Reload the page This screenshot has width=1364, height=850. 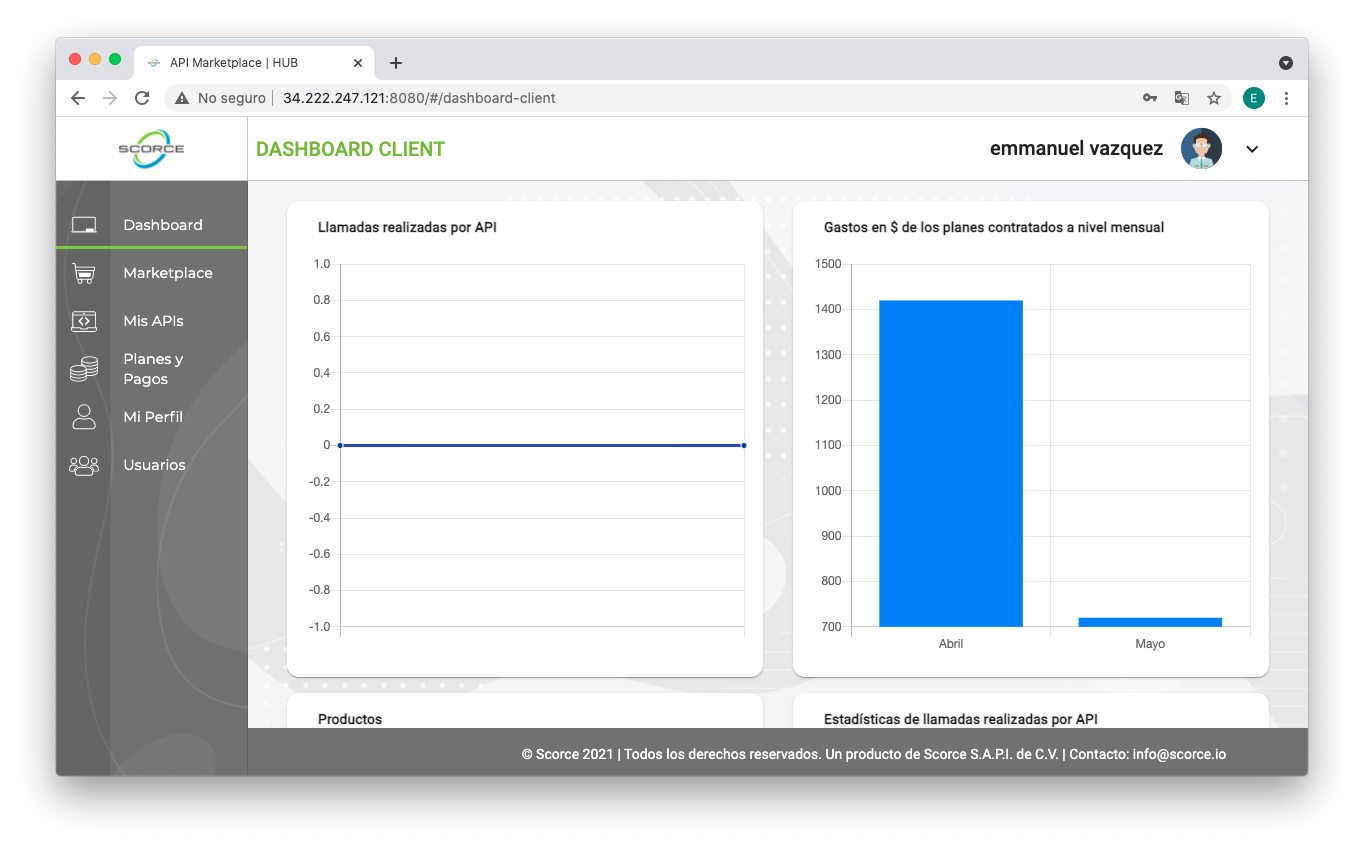[x=142, y=98]
